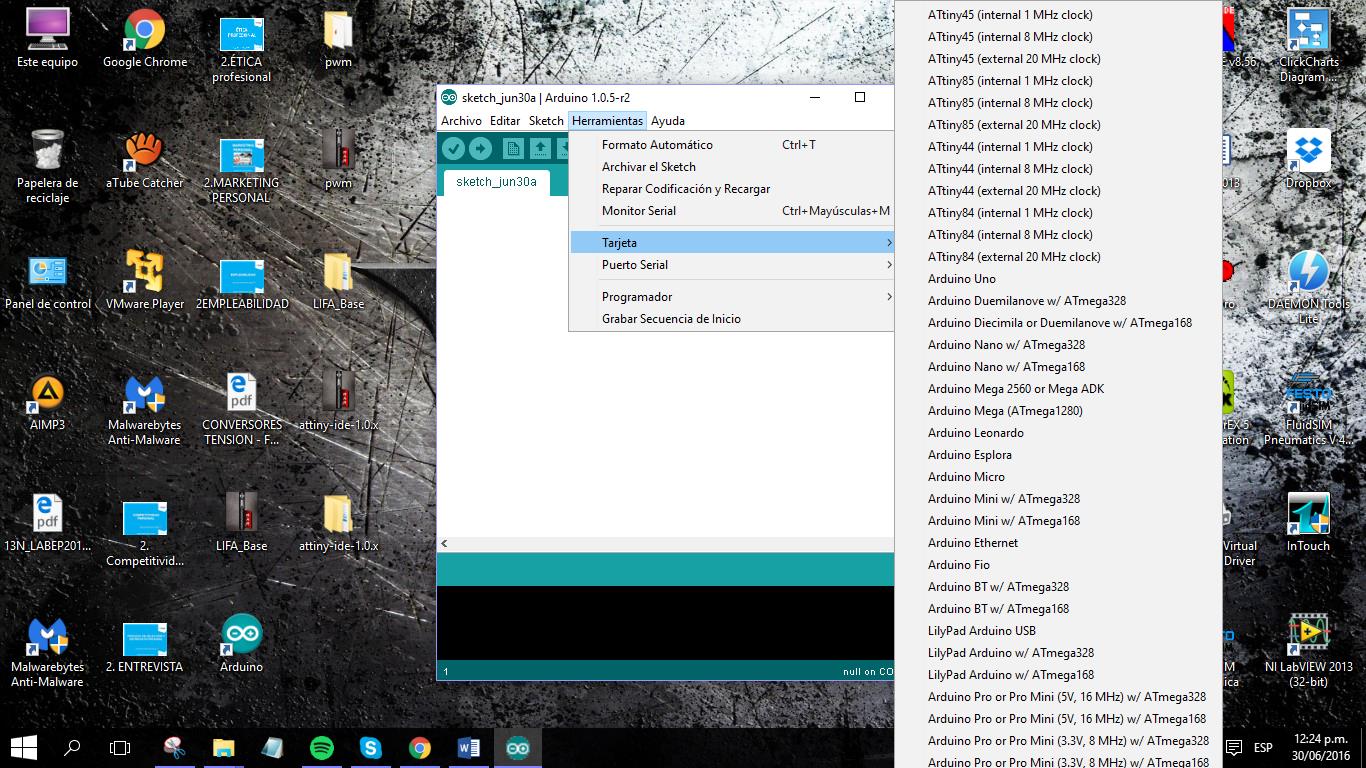1366x768 pixels.
Task: Select ATtiny84 (external 20 MHz clock) board
Action: tap(1058, 257)
